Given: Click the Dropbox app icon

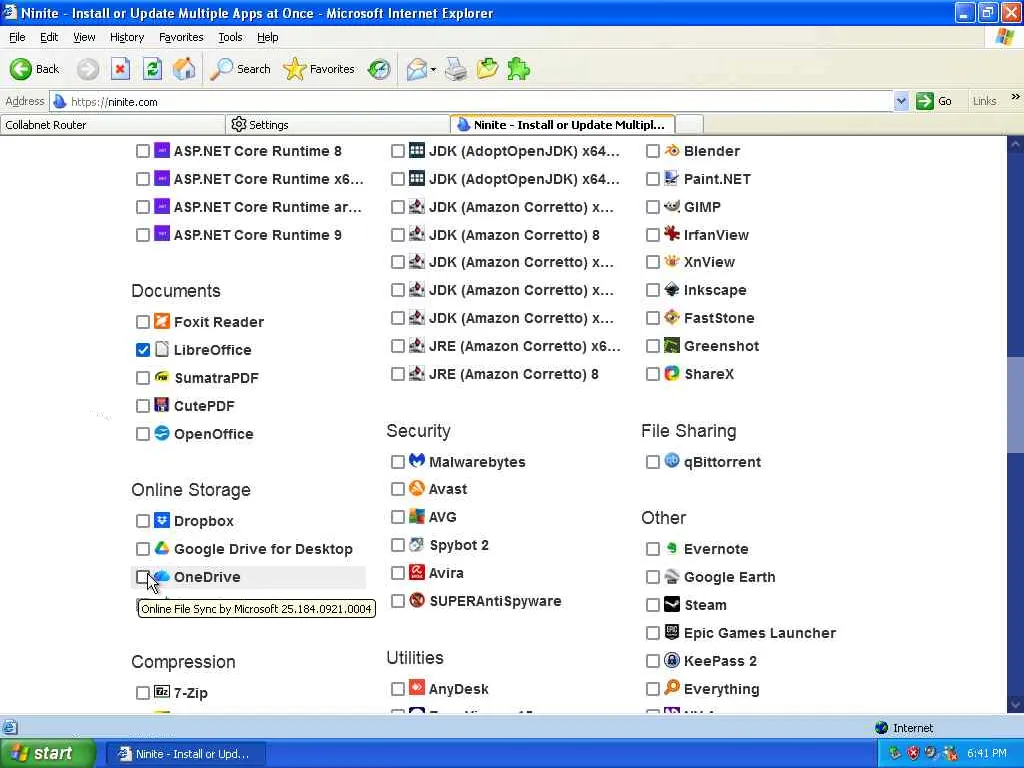Looking at the screenshot, I should (162, 520).
